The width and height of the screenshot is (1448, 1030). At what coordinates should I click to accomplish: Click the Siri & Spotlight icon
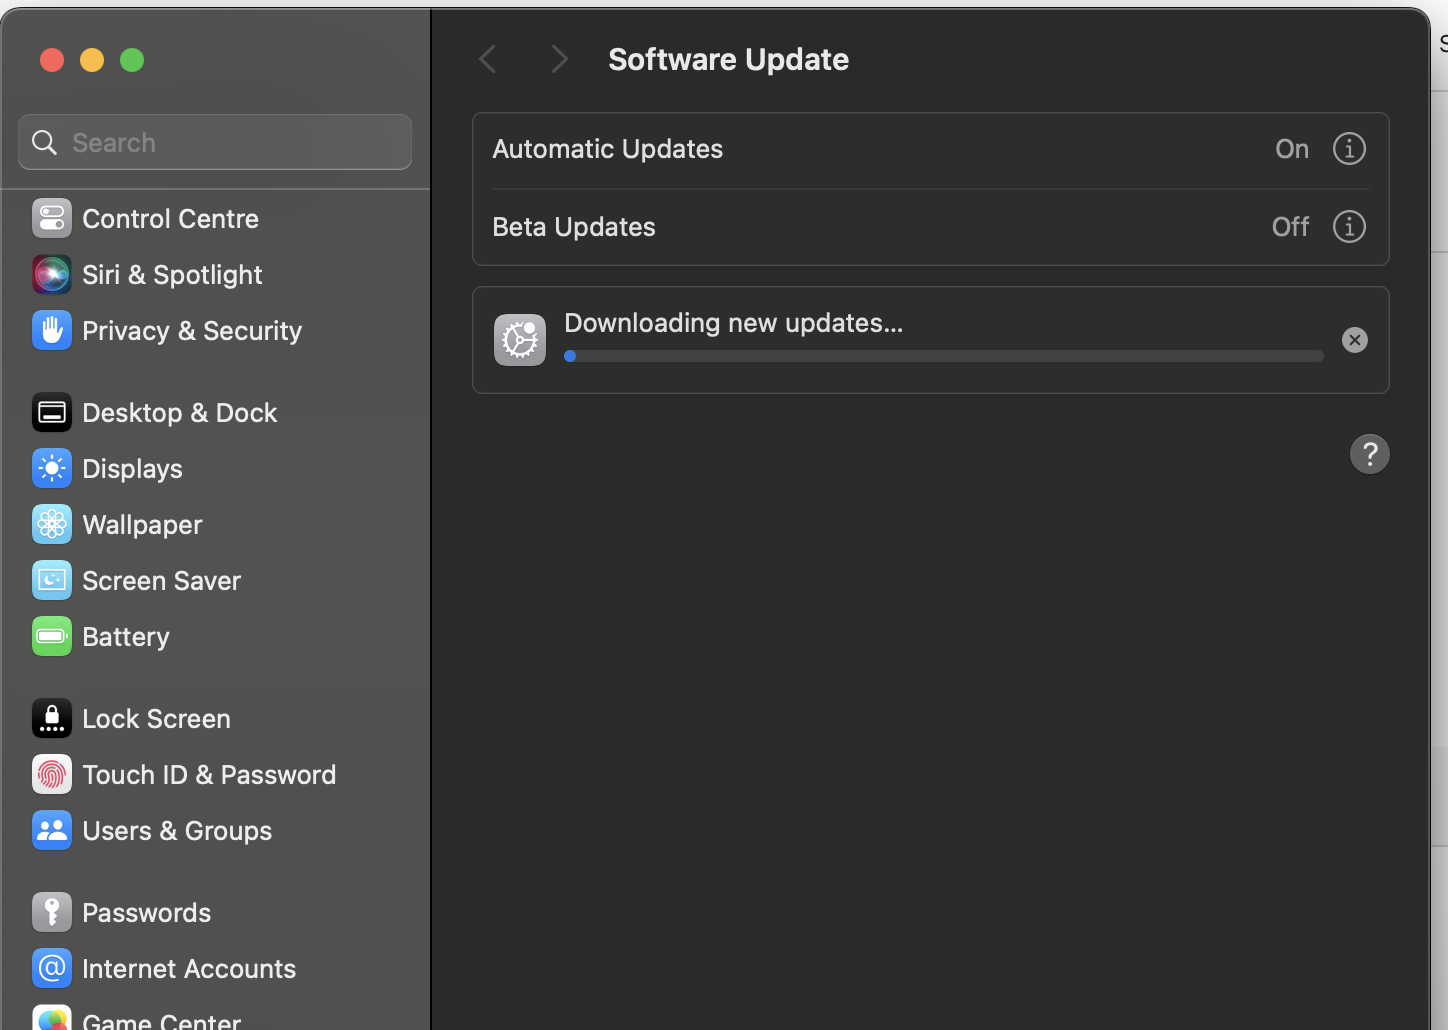pyautogui.click(x=52, y=274)
